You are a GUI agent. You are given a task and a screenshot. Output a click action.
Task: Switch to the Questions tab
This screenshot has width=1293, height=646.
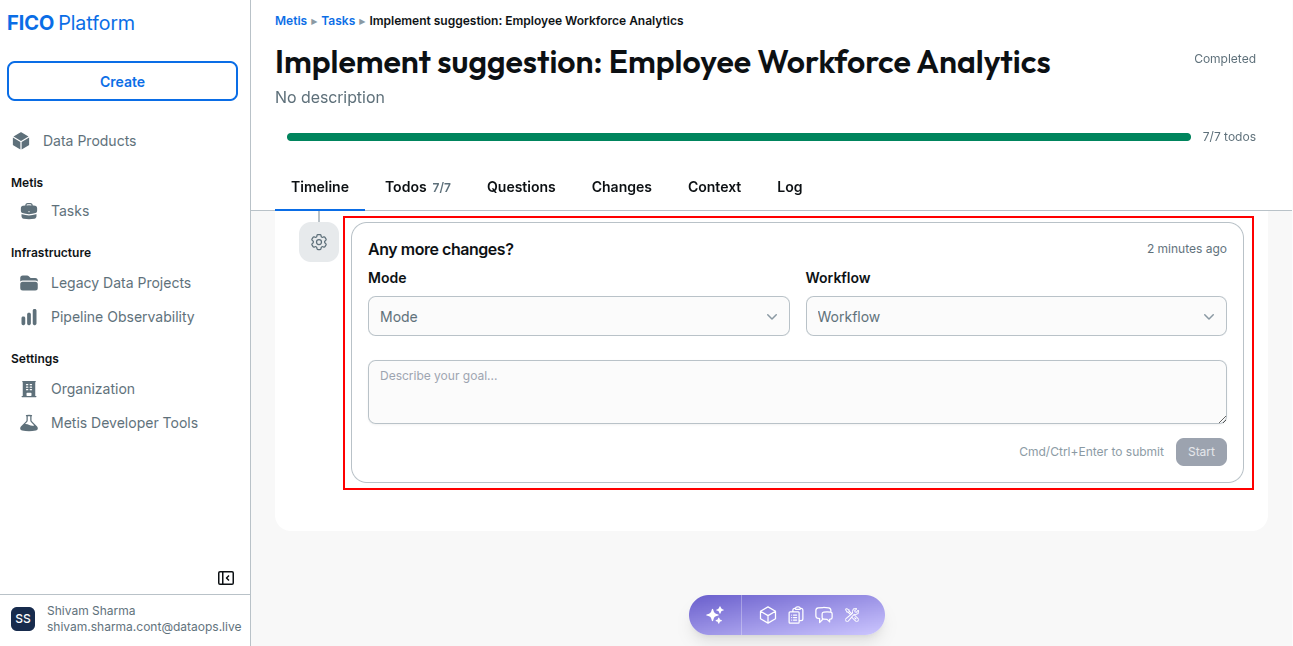[x=521, y=187]
